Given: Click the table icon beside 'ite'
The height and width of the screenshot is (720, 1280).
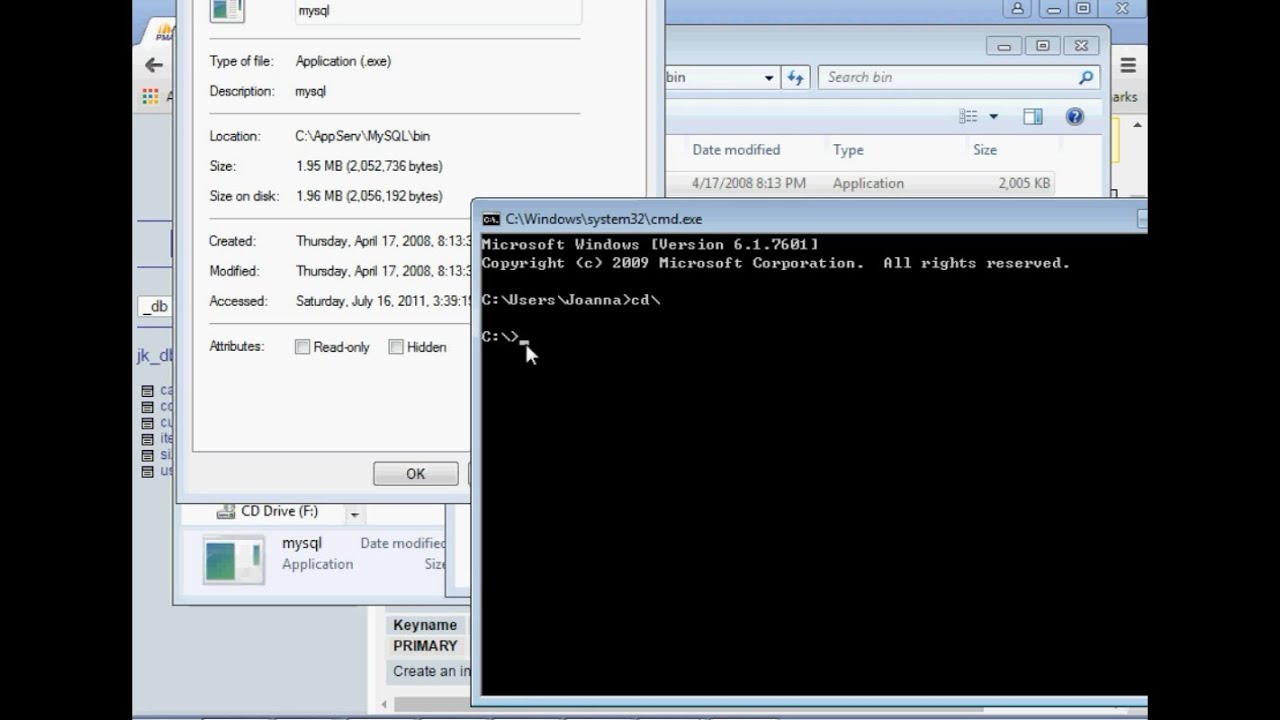Looking at the screenshot, I should tap(148, 439).
